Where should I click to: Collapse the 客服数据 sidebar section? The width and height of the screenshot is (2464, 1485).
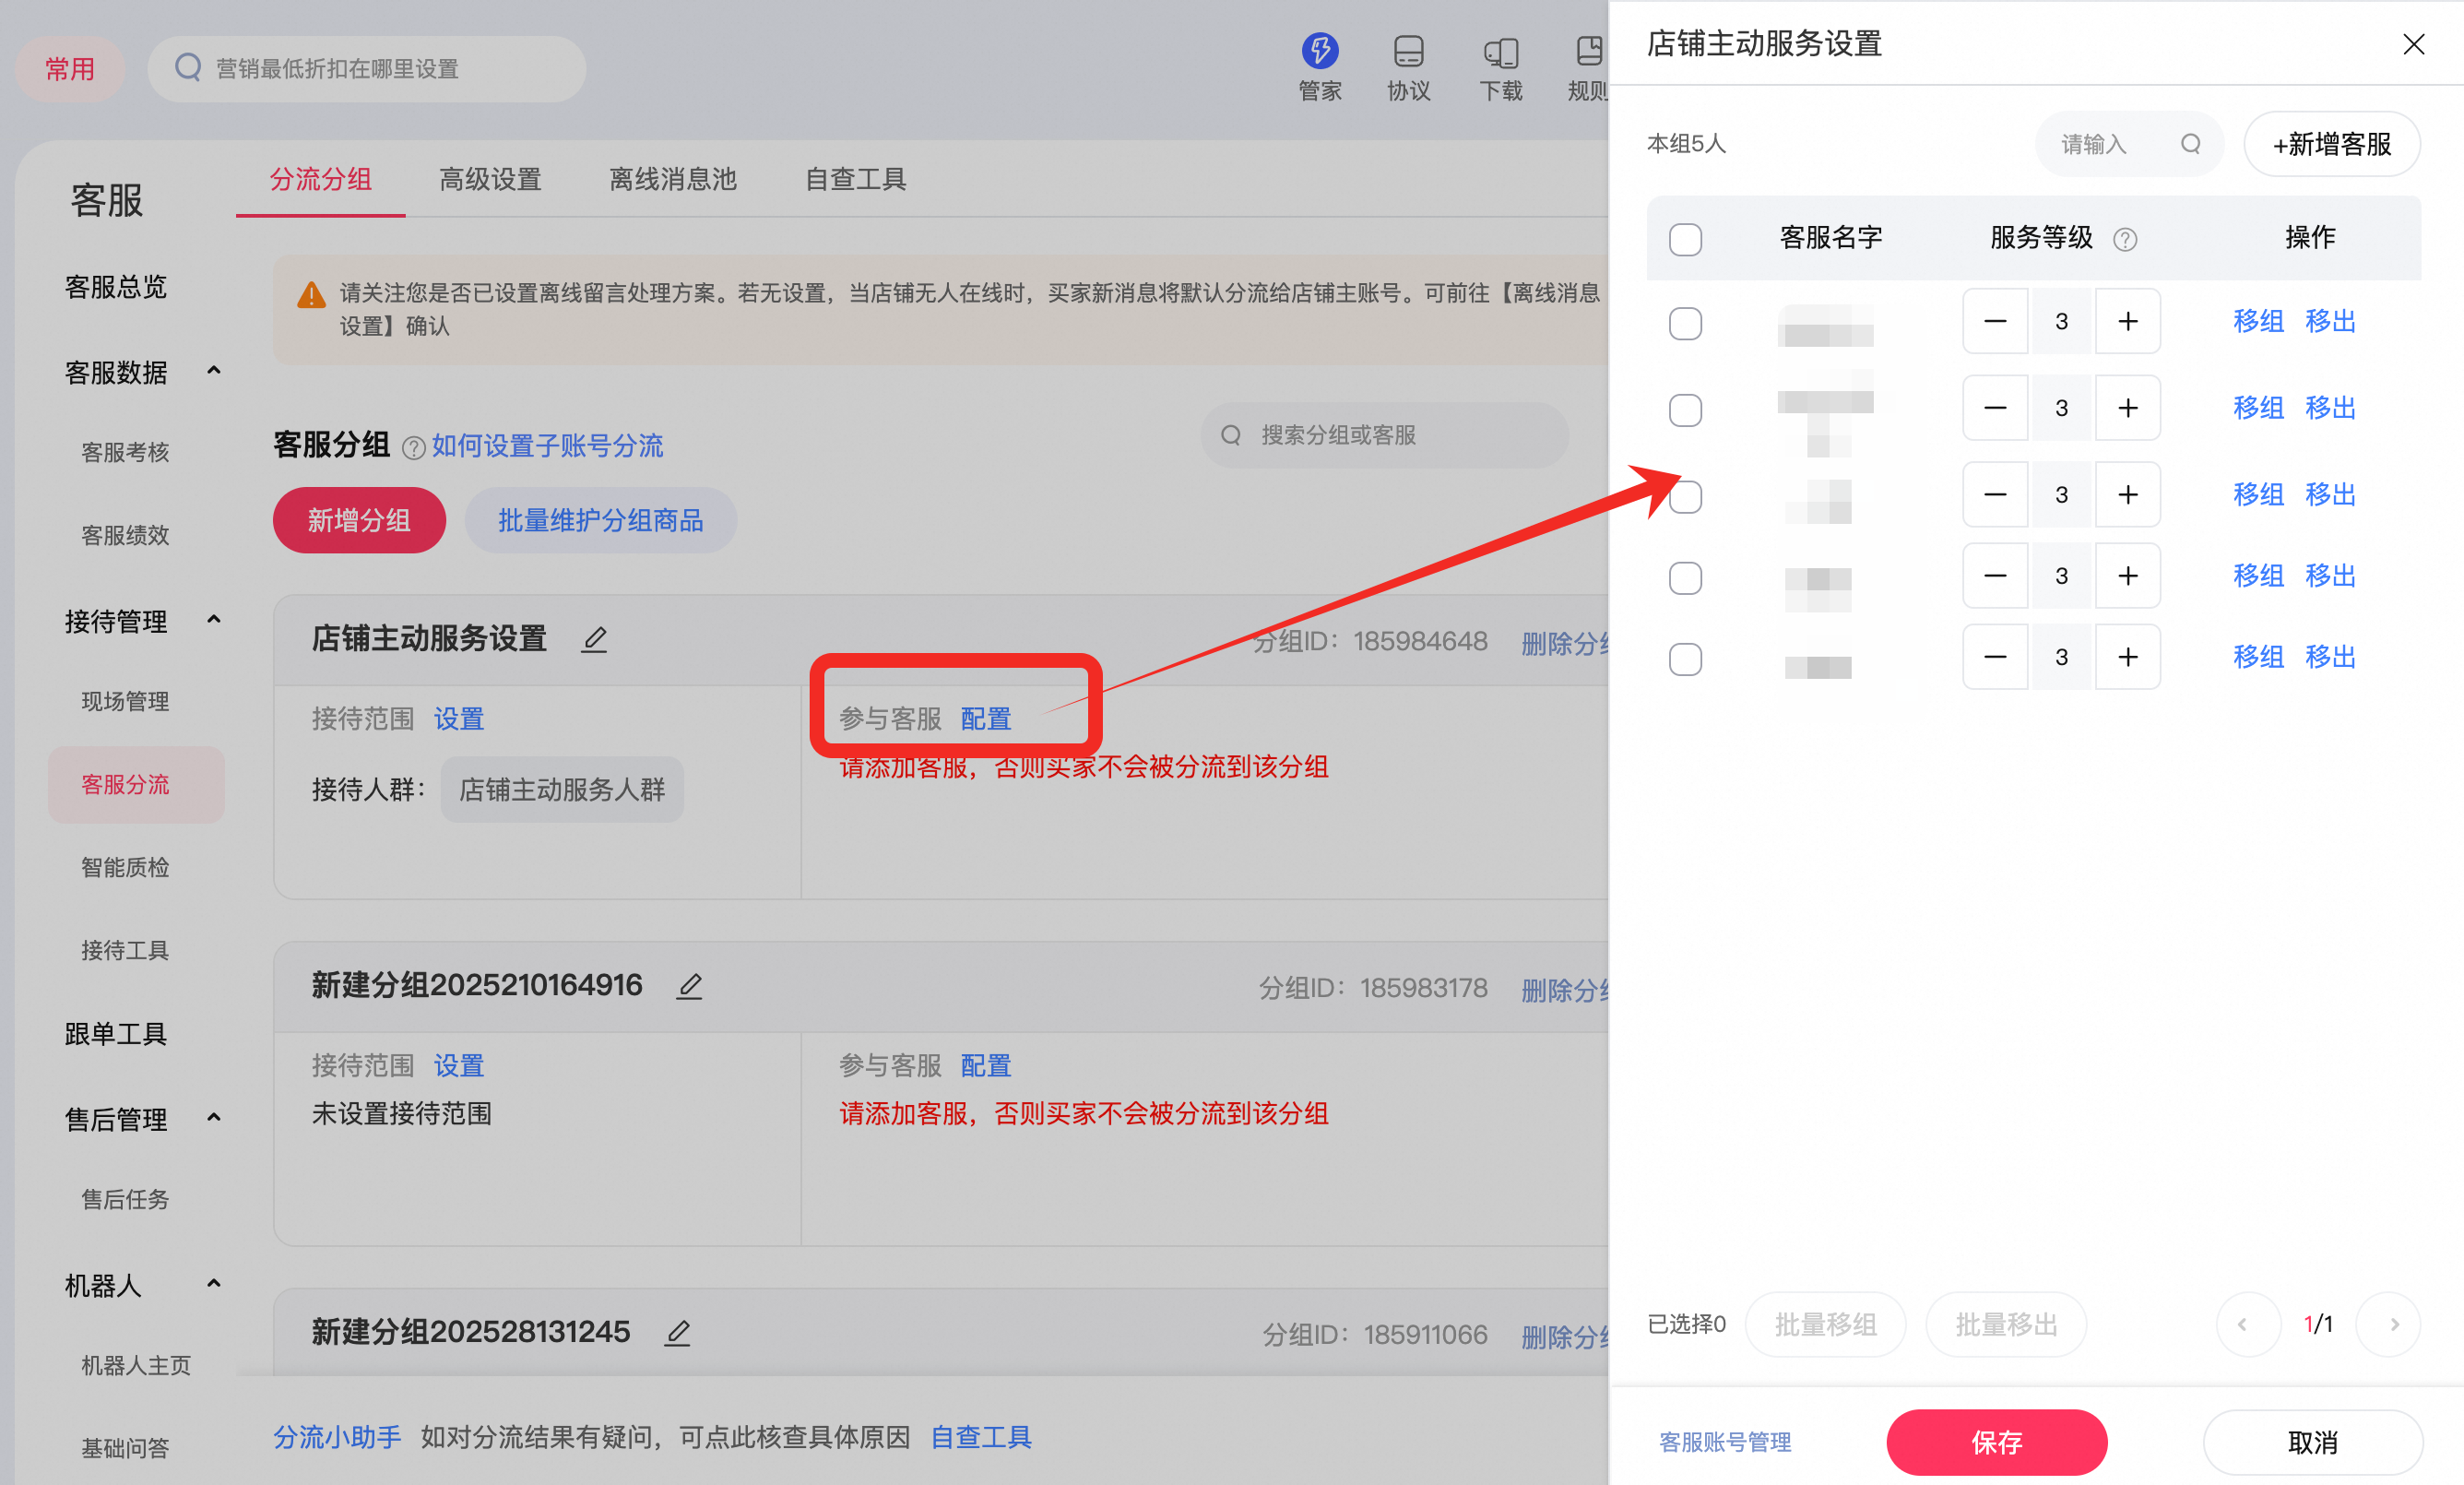(213, 370)
